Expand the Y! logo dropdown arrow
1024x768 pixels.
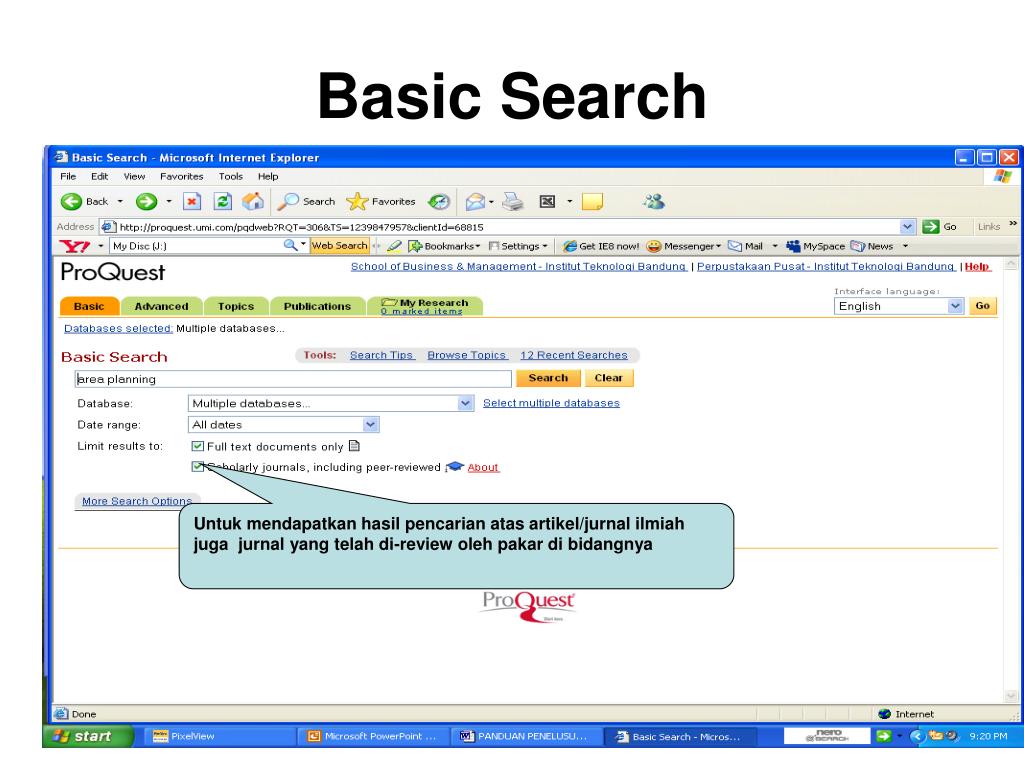101,246
